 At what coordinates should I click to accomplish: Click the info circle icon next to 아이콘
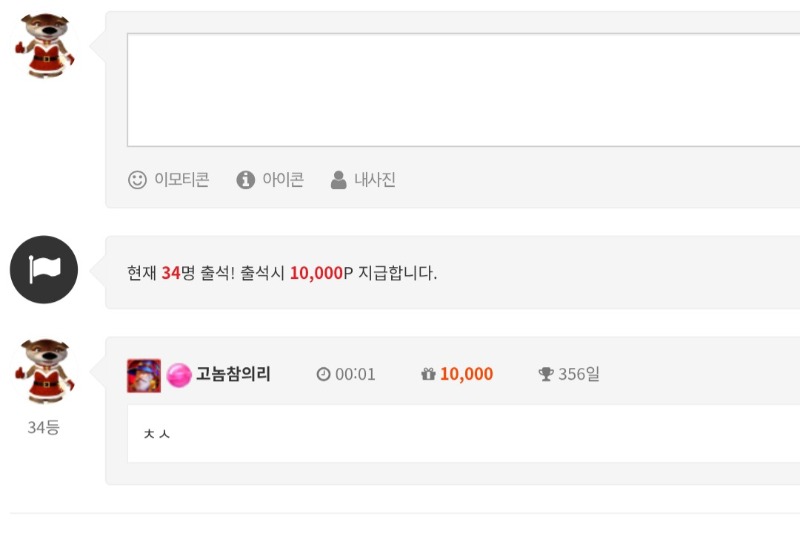[245, 180]
